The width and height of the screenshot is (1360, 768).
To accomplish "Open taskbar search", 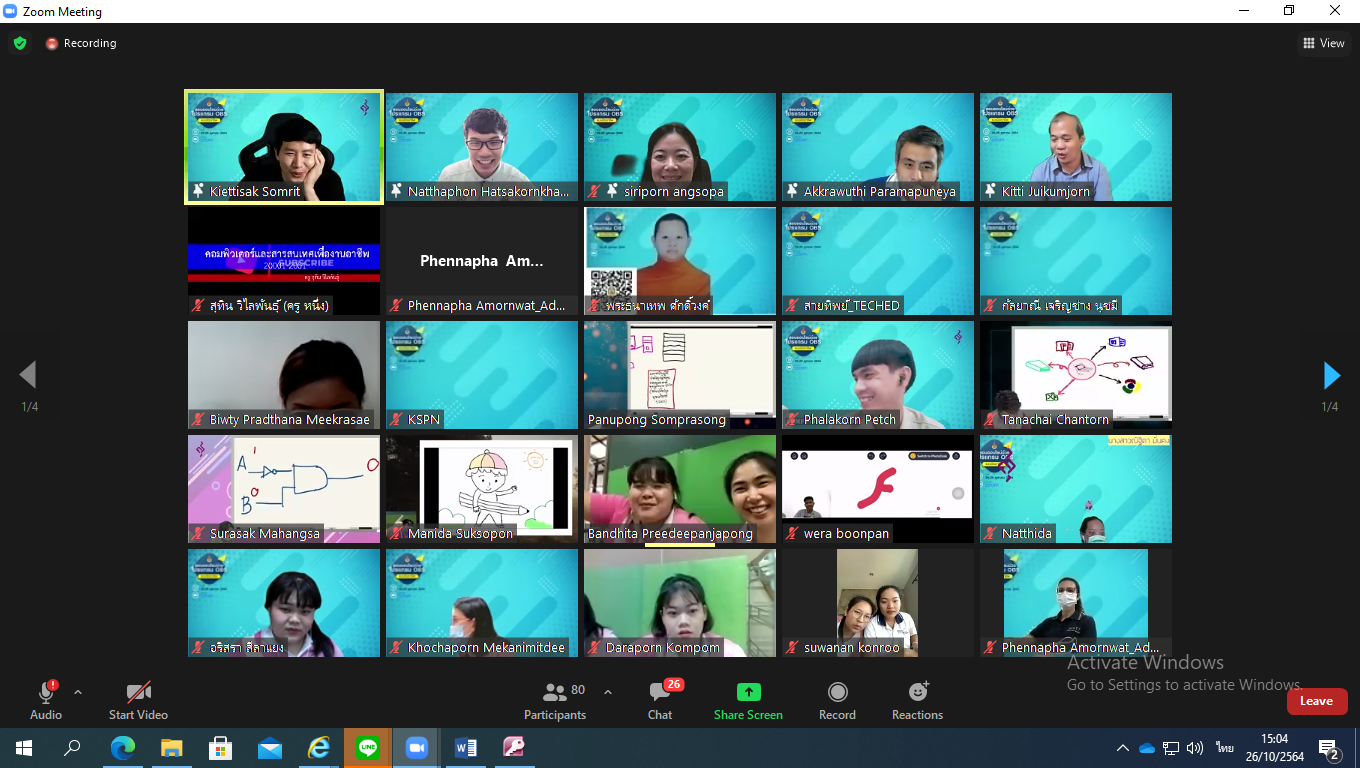I will click(72, 748).
